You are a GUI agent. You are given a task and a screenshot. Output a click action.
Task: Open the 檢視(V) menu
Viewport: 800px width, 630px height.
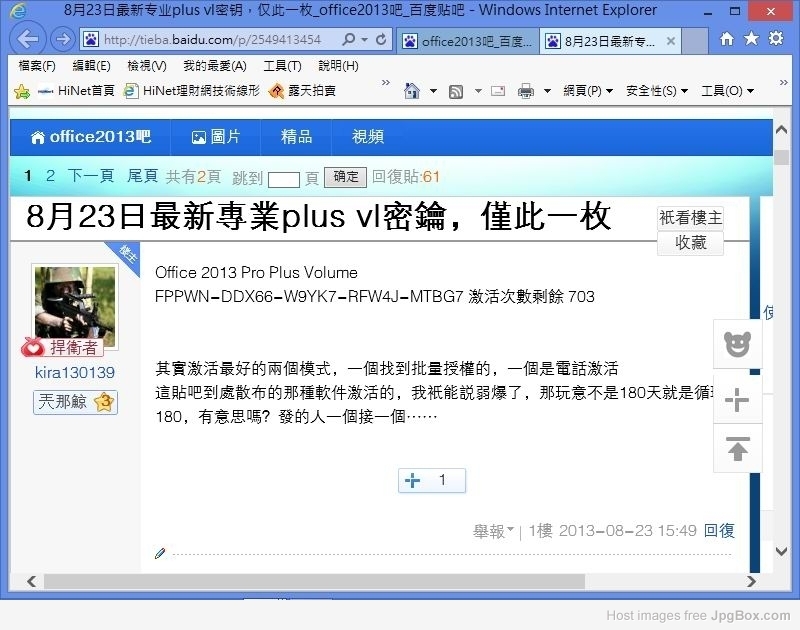(x=146, y=66)
